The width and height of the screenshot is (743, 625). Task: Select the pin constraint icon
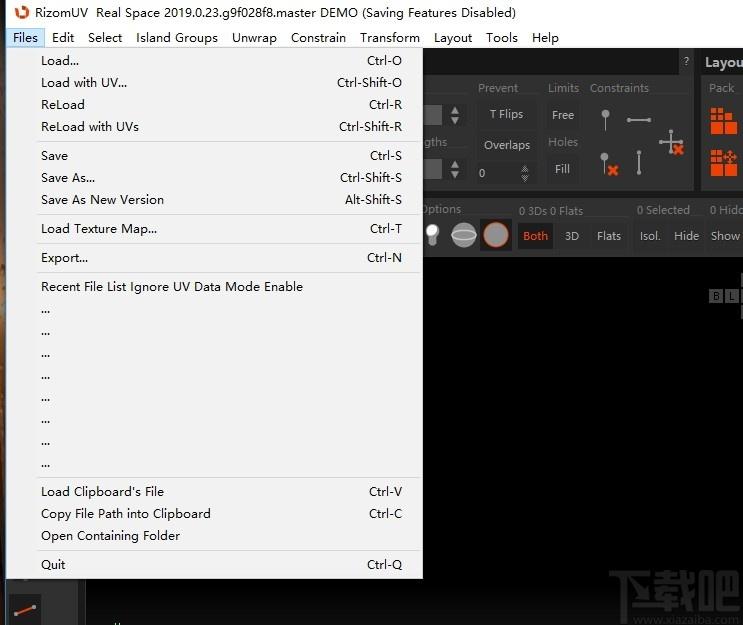[x=605, y=119]
